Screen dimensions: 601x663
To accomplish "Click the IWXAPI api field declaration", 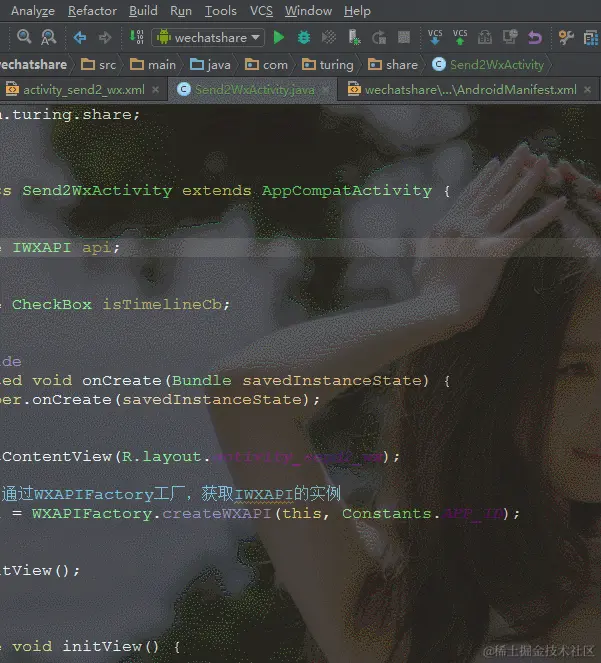I will point(66,247).
